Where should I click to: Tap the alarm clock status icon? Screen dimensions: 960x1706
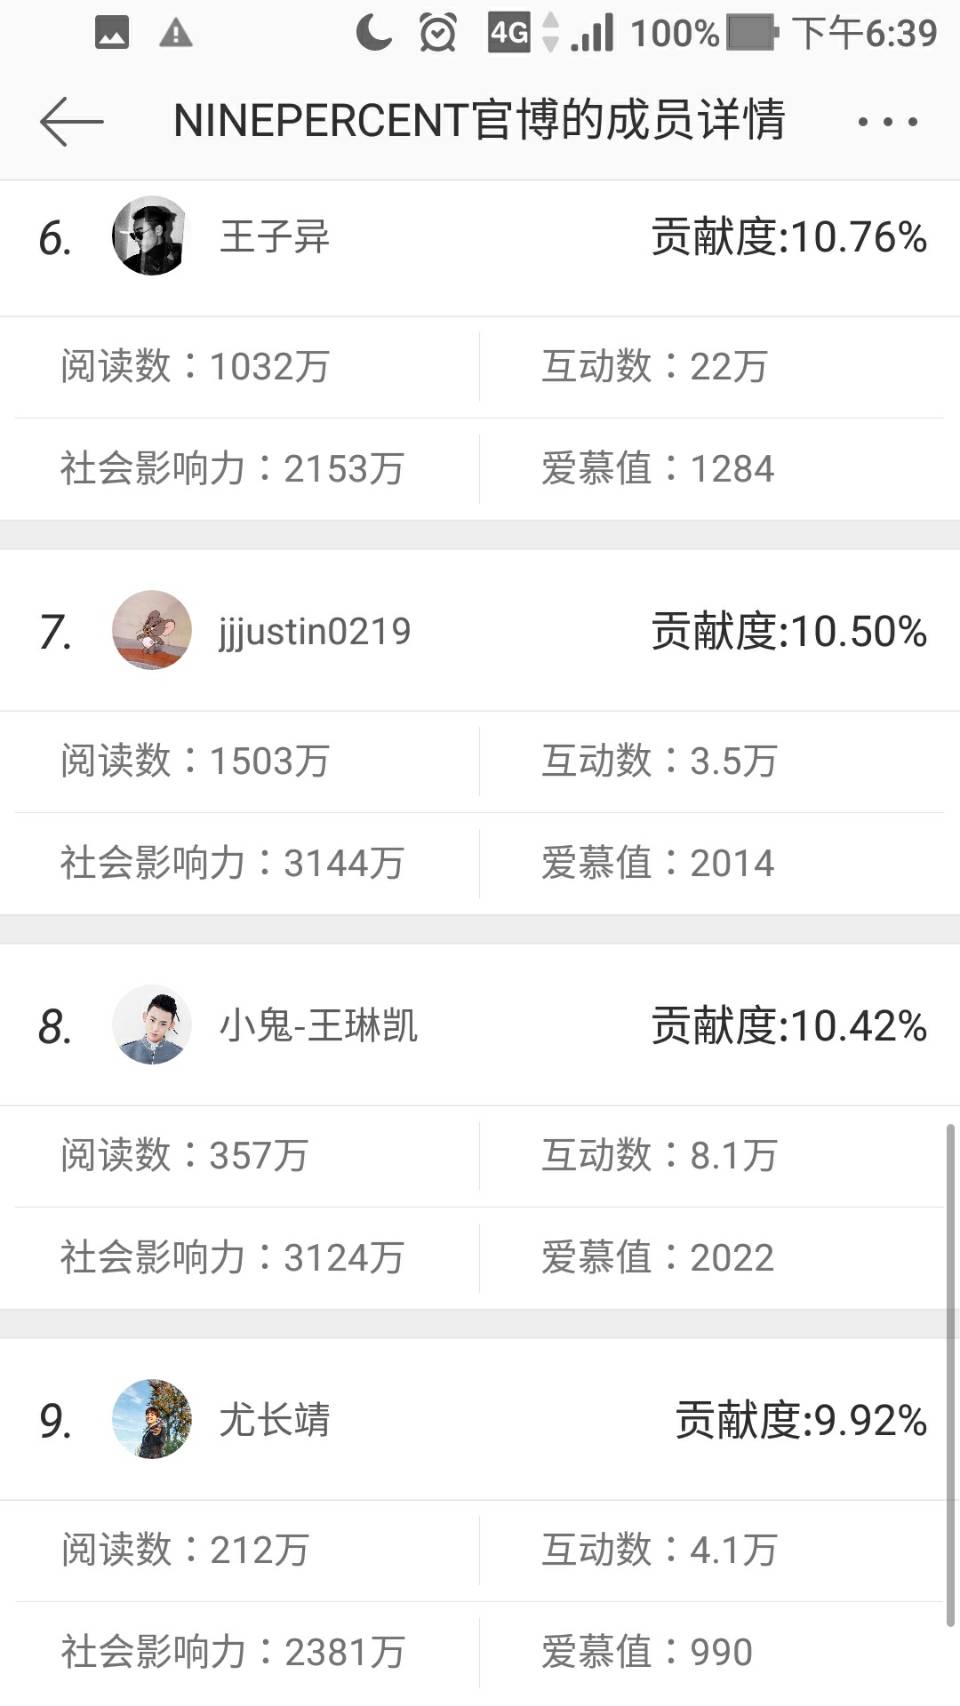(437, 33)
